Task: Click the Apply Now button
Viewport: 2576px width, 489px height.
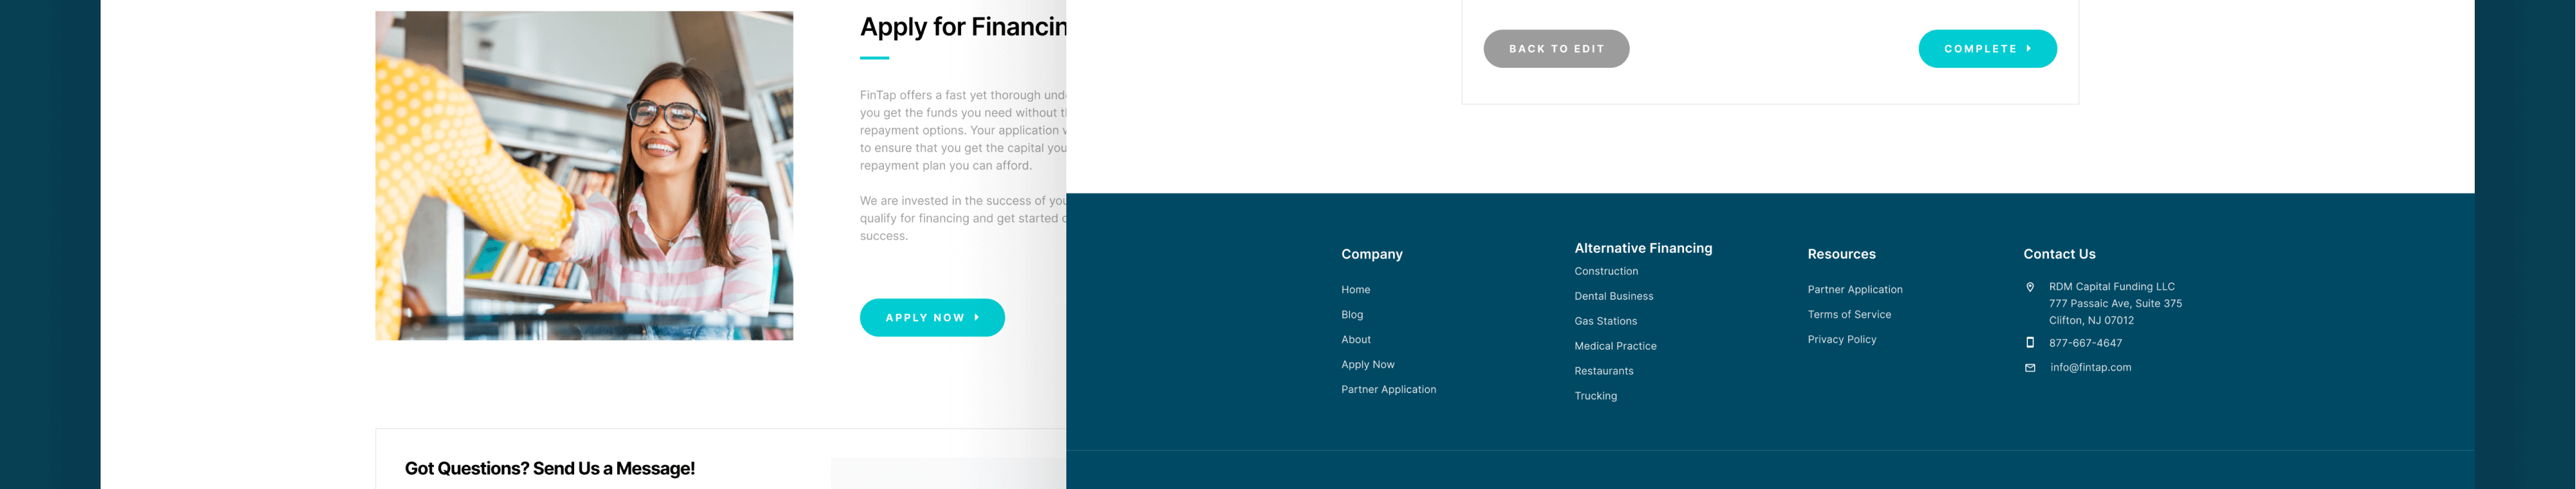Action: click(931, 318)
